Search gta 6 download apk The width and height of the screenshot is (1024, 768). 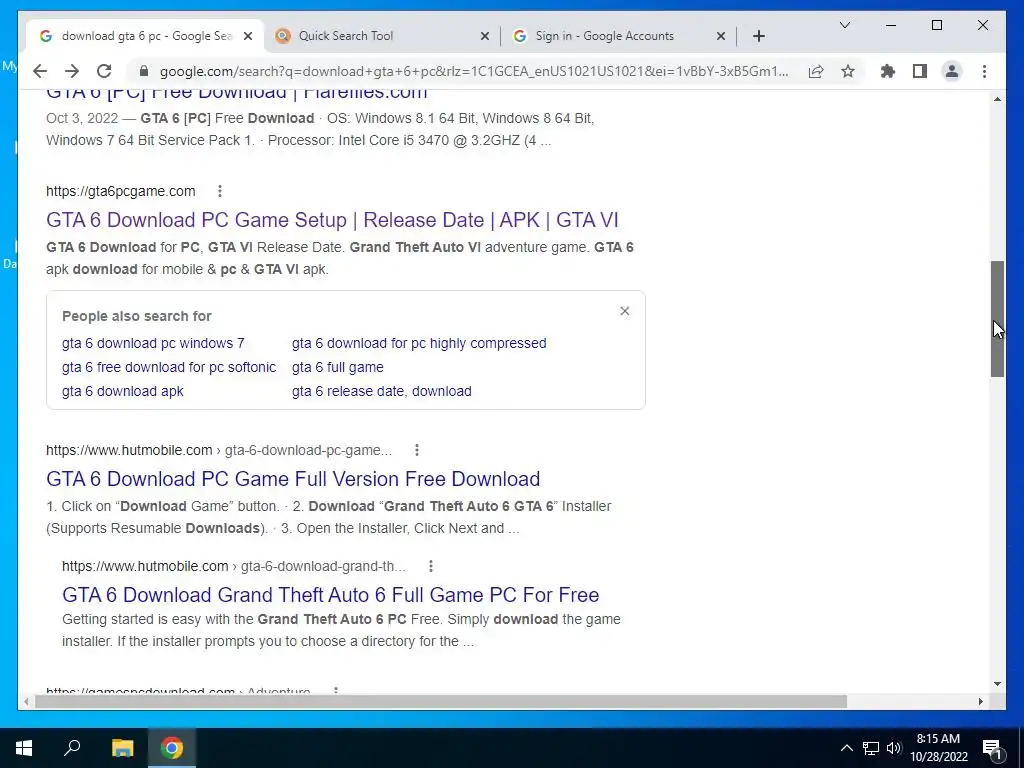click(123, 391)
